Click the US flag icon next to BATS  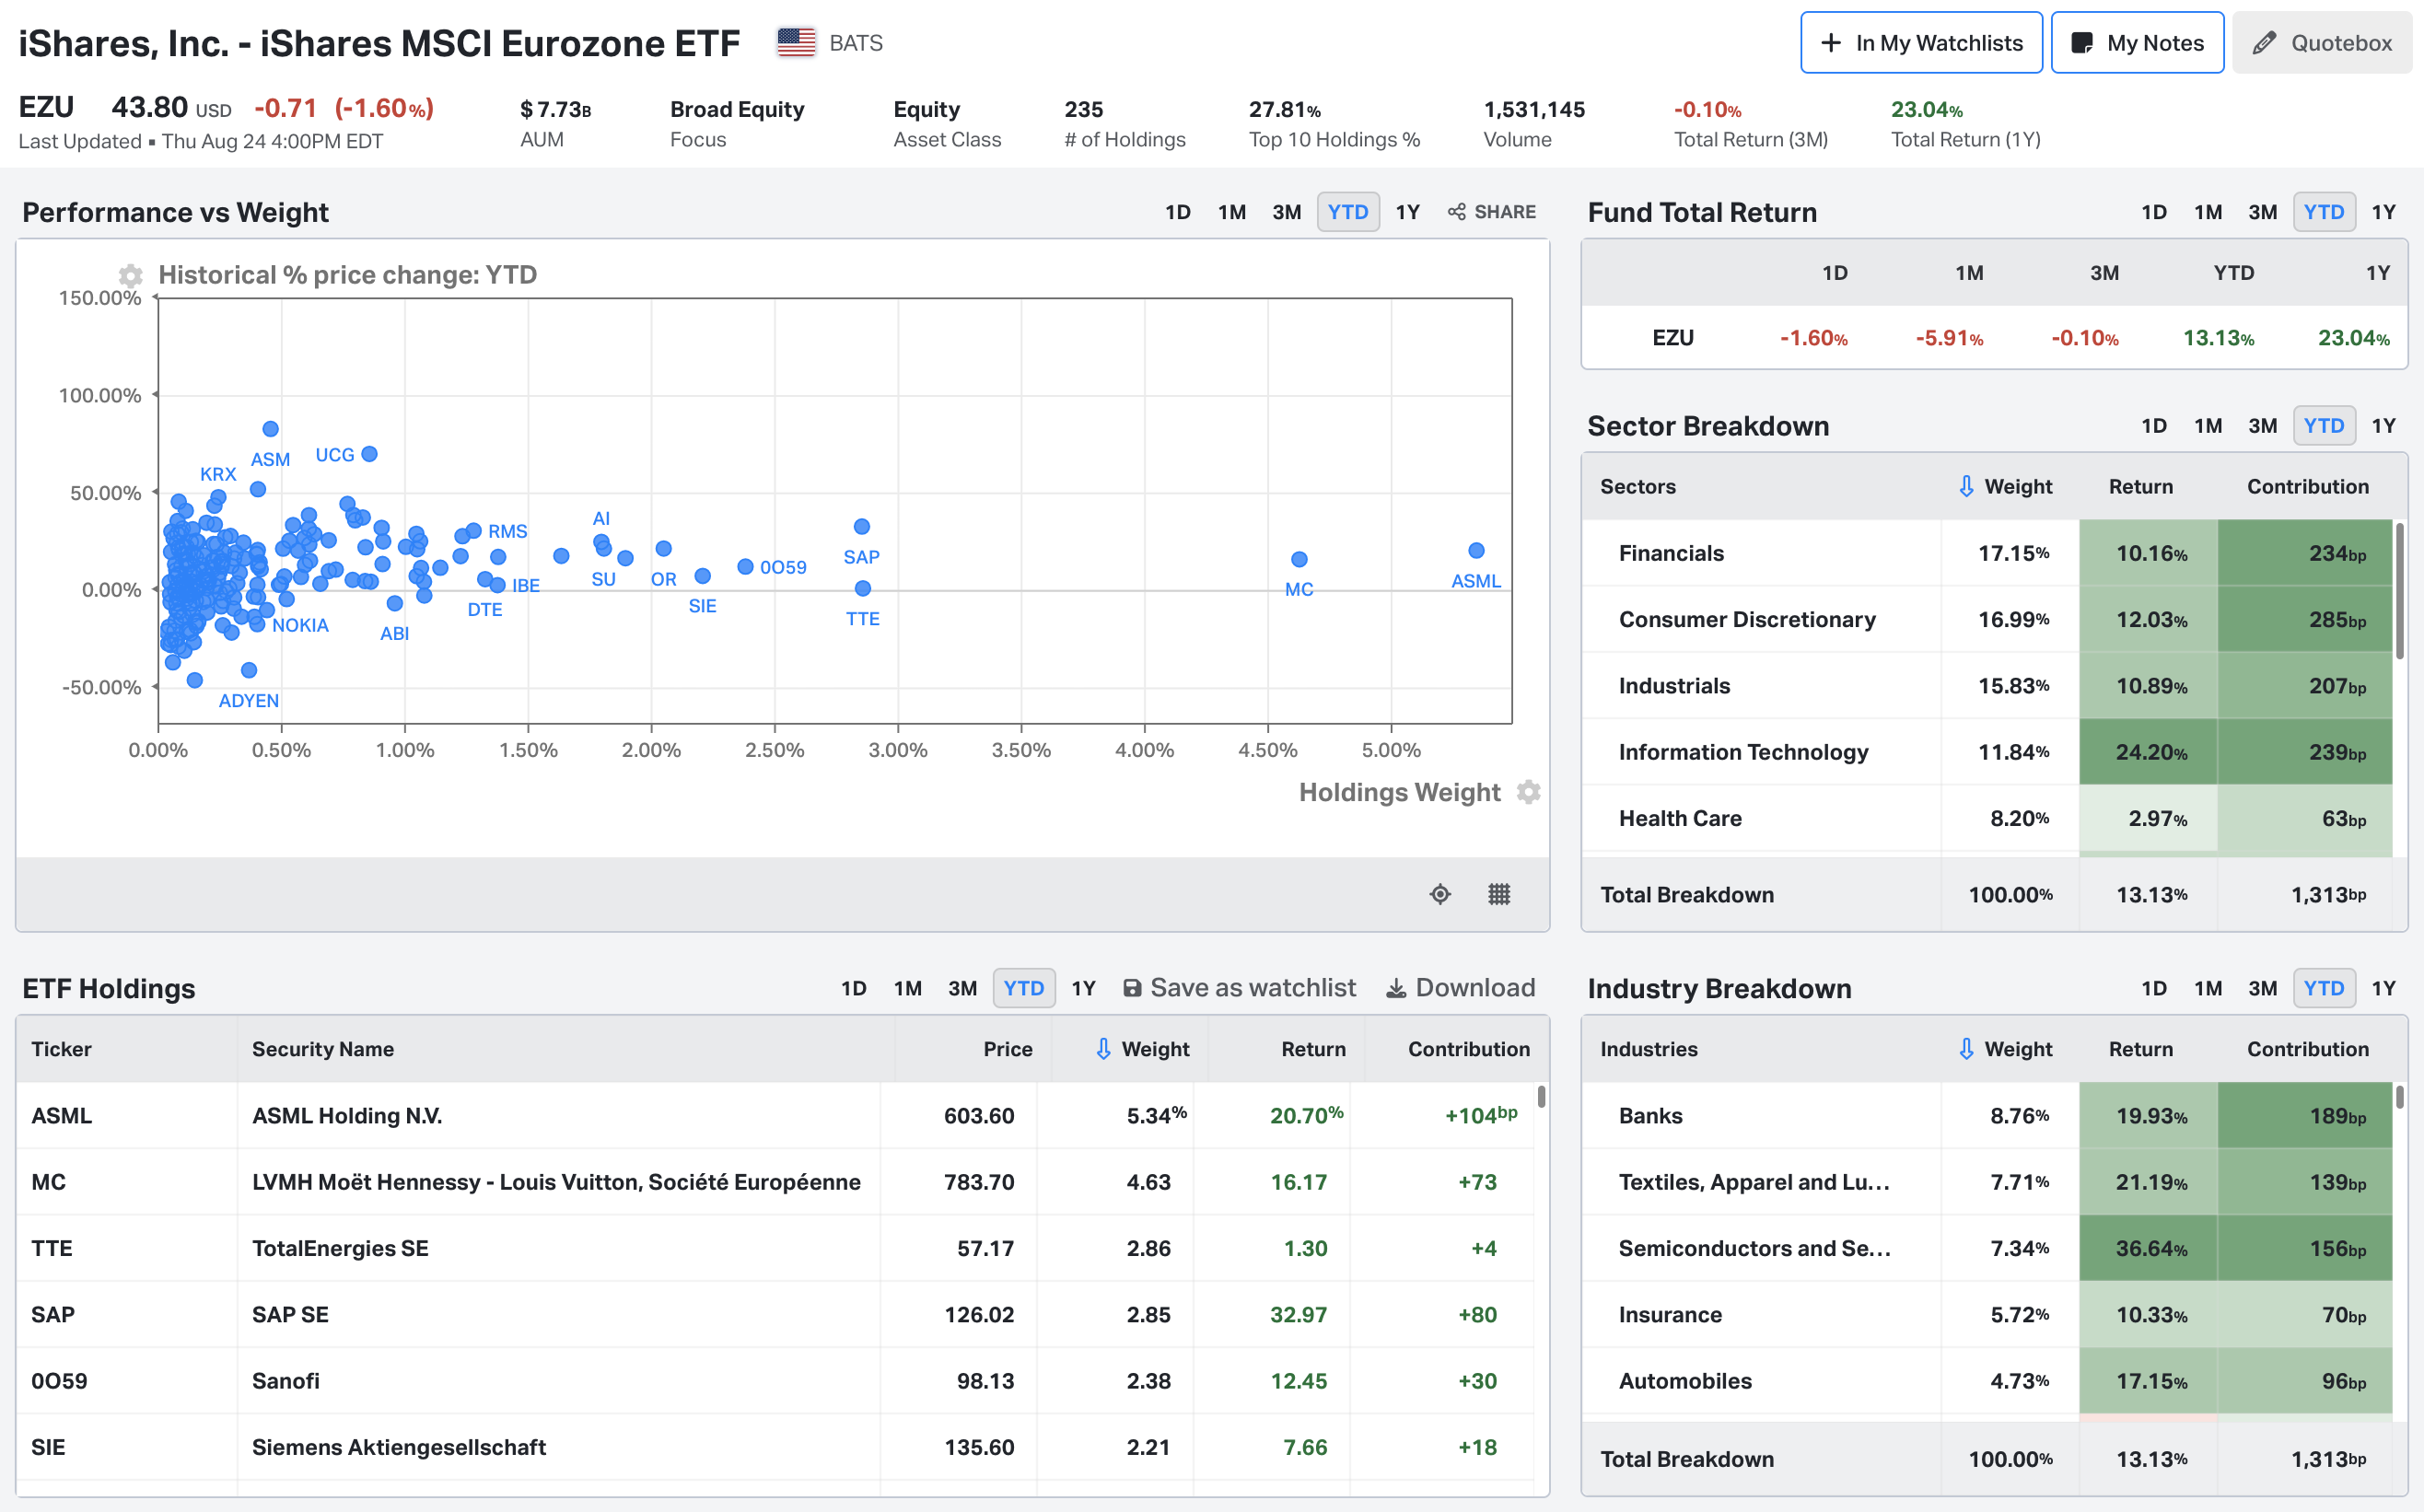pyautogui.click(x=796, y=43)
